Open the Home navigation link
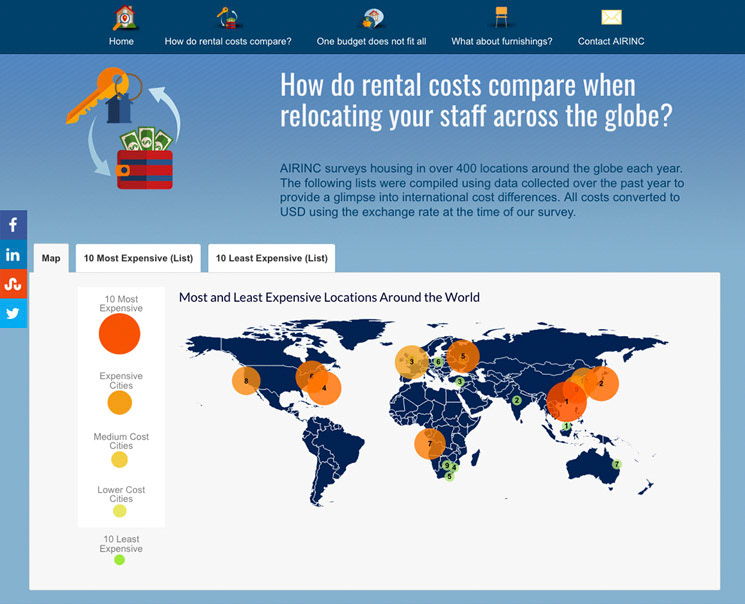This screenshot has width=745, height=604. 121,41
